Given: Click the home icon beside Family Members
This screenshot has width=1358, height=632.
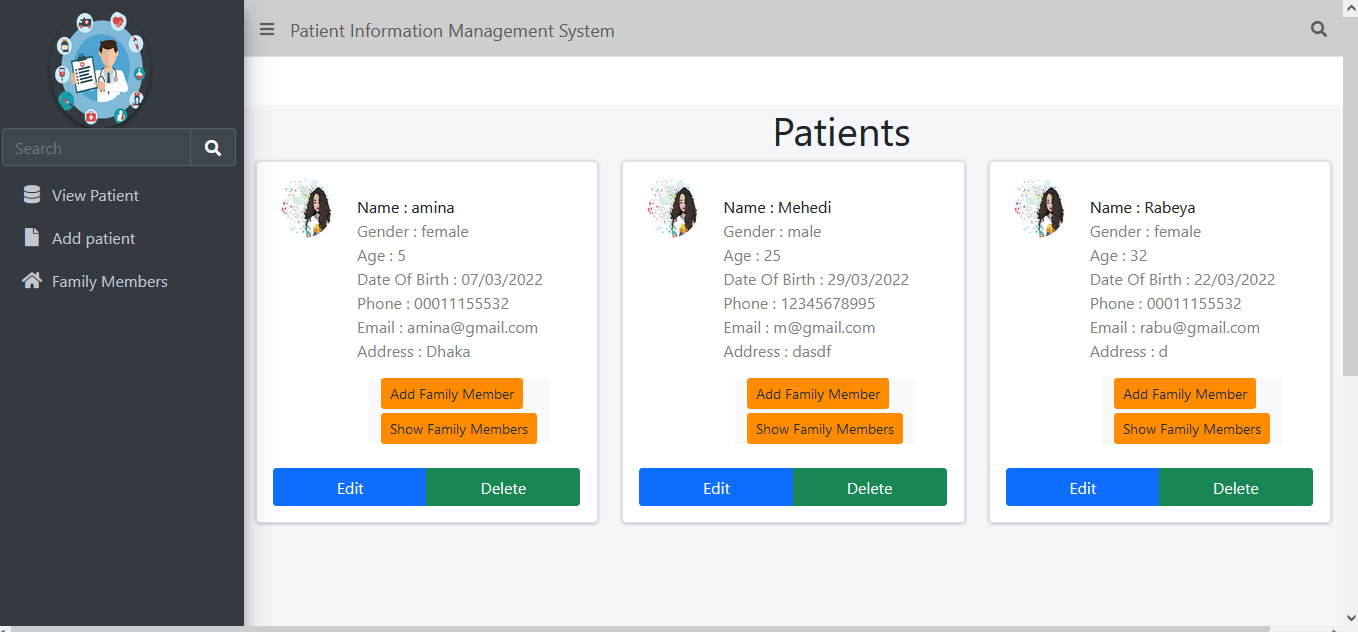Looking at the screenshot, I should 32,280.
